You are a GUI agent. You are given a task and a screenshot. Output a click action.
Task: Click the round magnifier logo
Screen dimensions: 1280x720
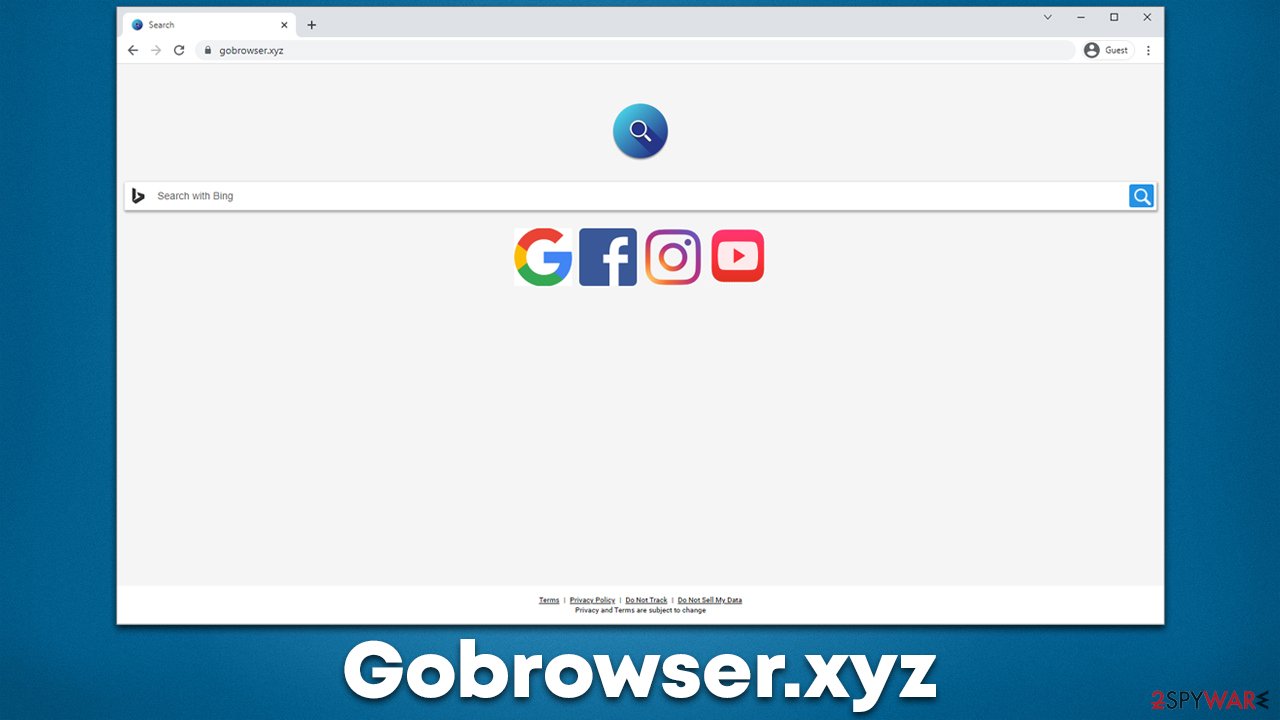[x=640, y=131]
